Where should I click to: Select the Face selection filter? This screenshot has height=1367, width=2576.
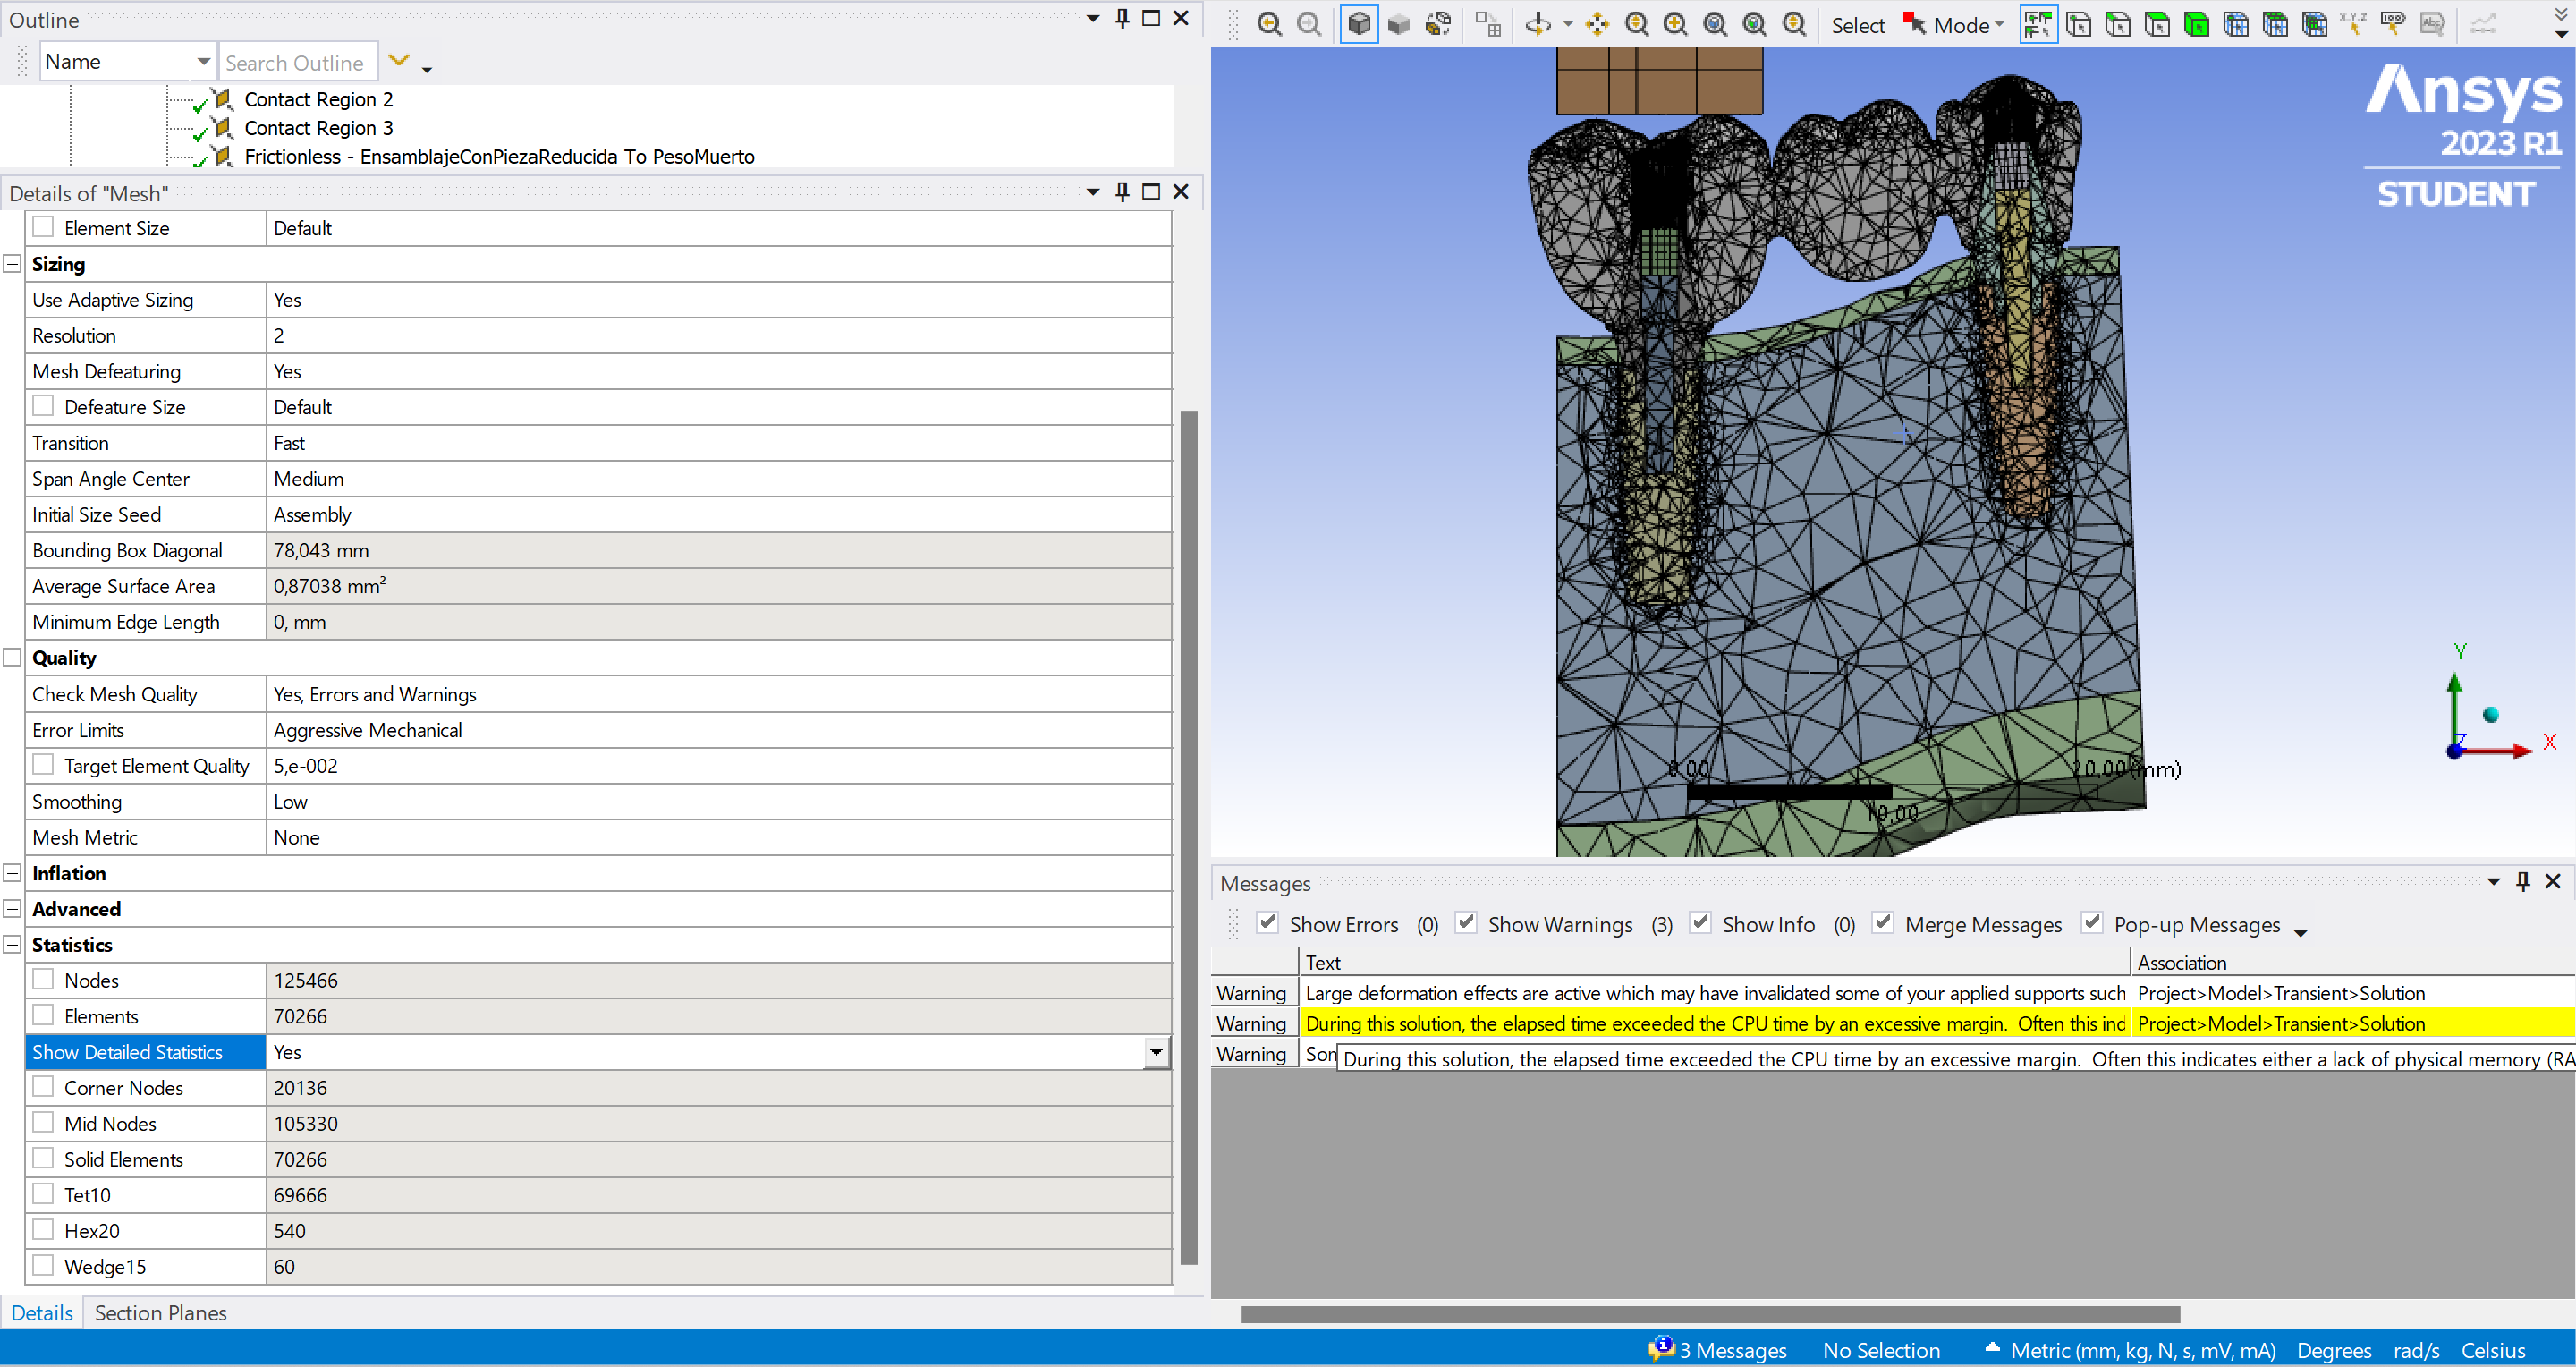point(2157,24)
